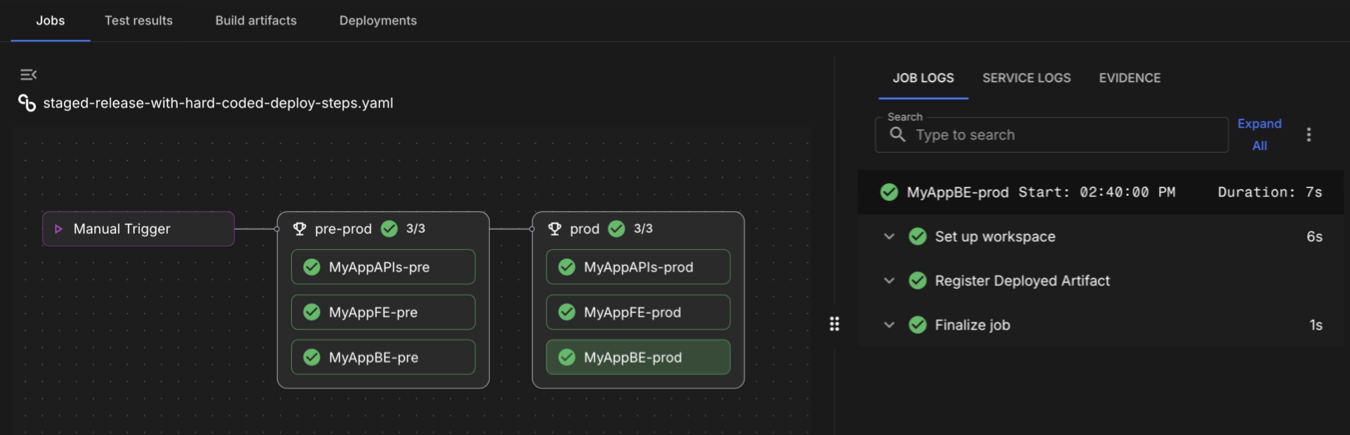Image resolution: width=1350 pixels, height=435 pixels.
Task: Expand the Set up workspace step
Action: pos(889,237)
